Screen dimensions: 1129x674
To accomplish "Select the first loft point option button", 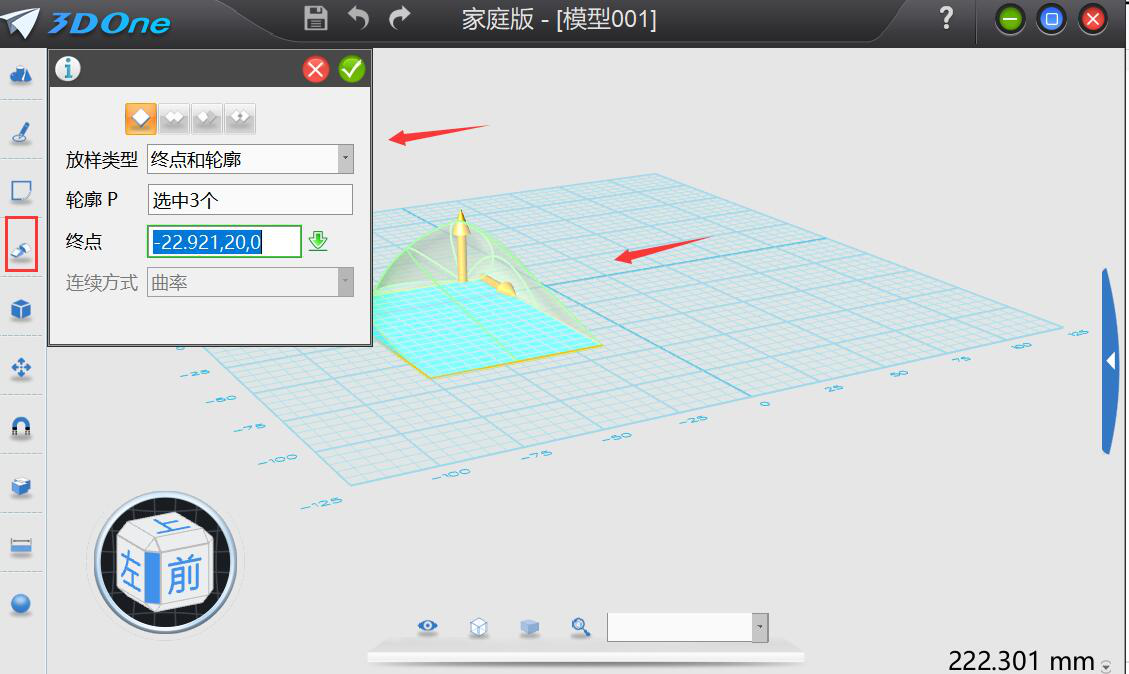I will (140, 118).
